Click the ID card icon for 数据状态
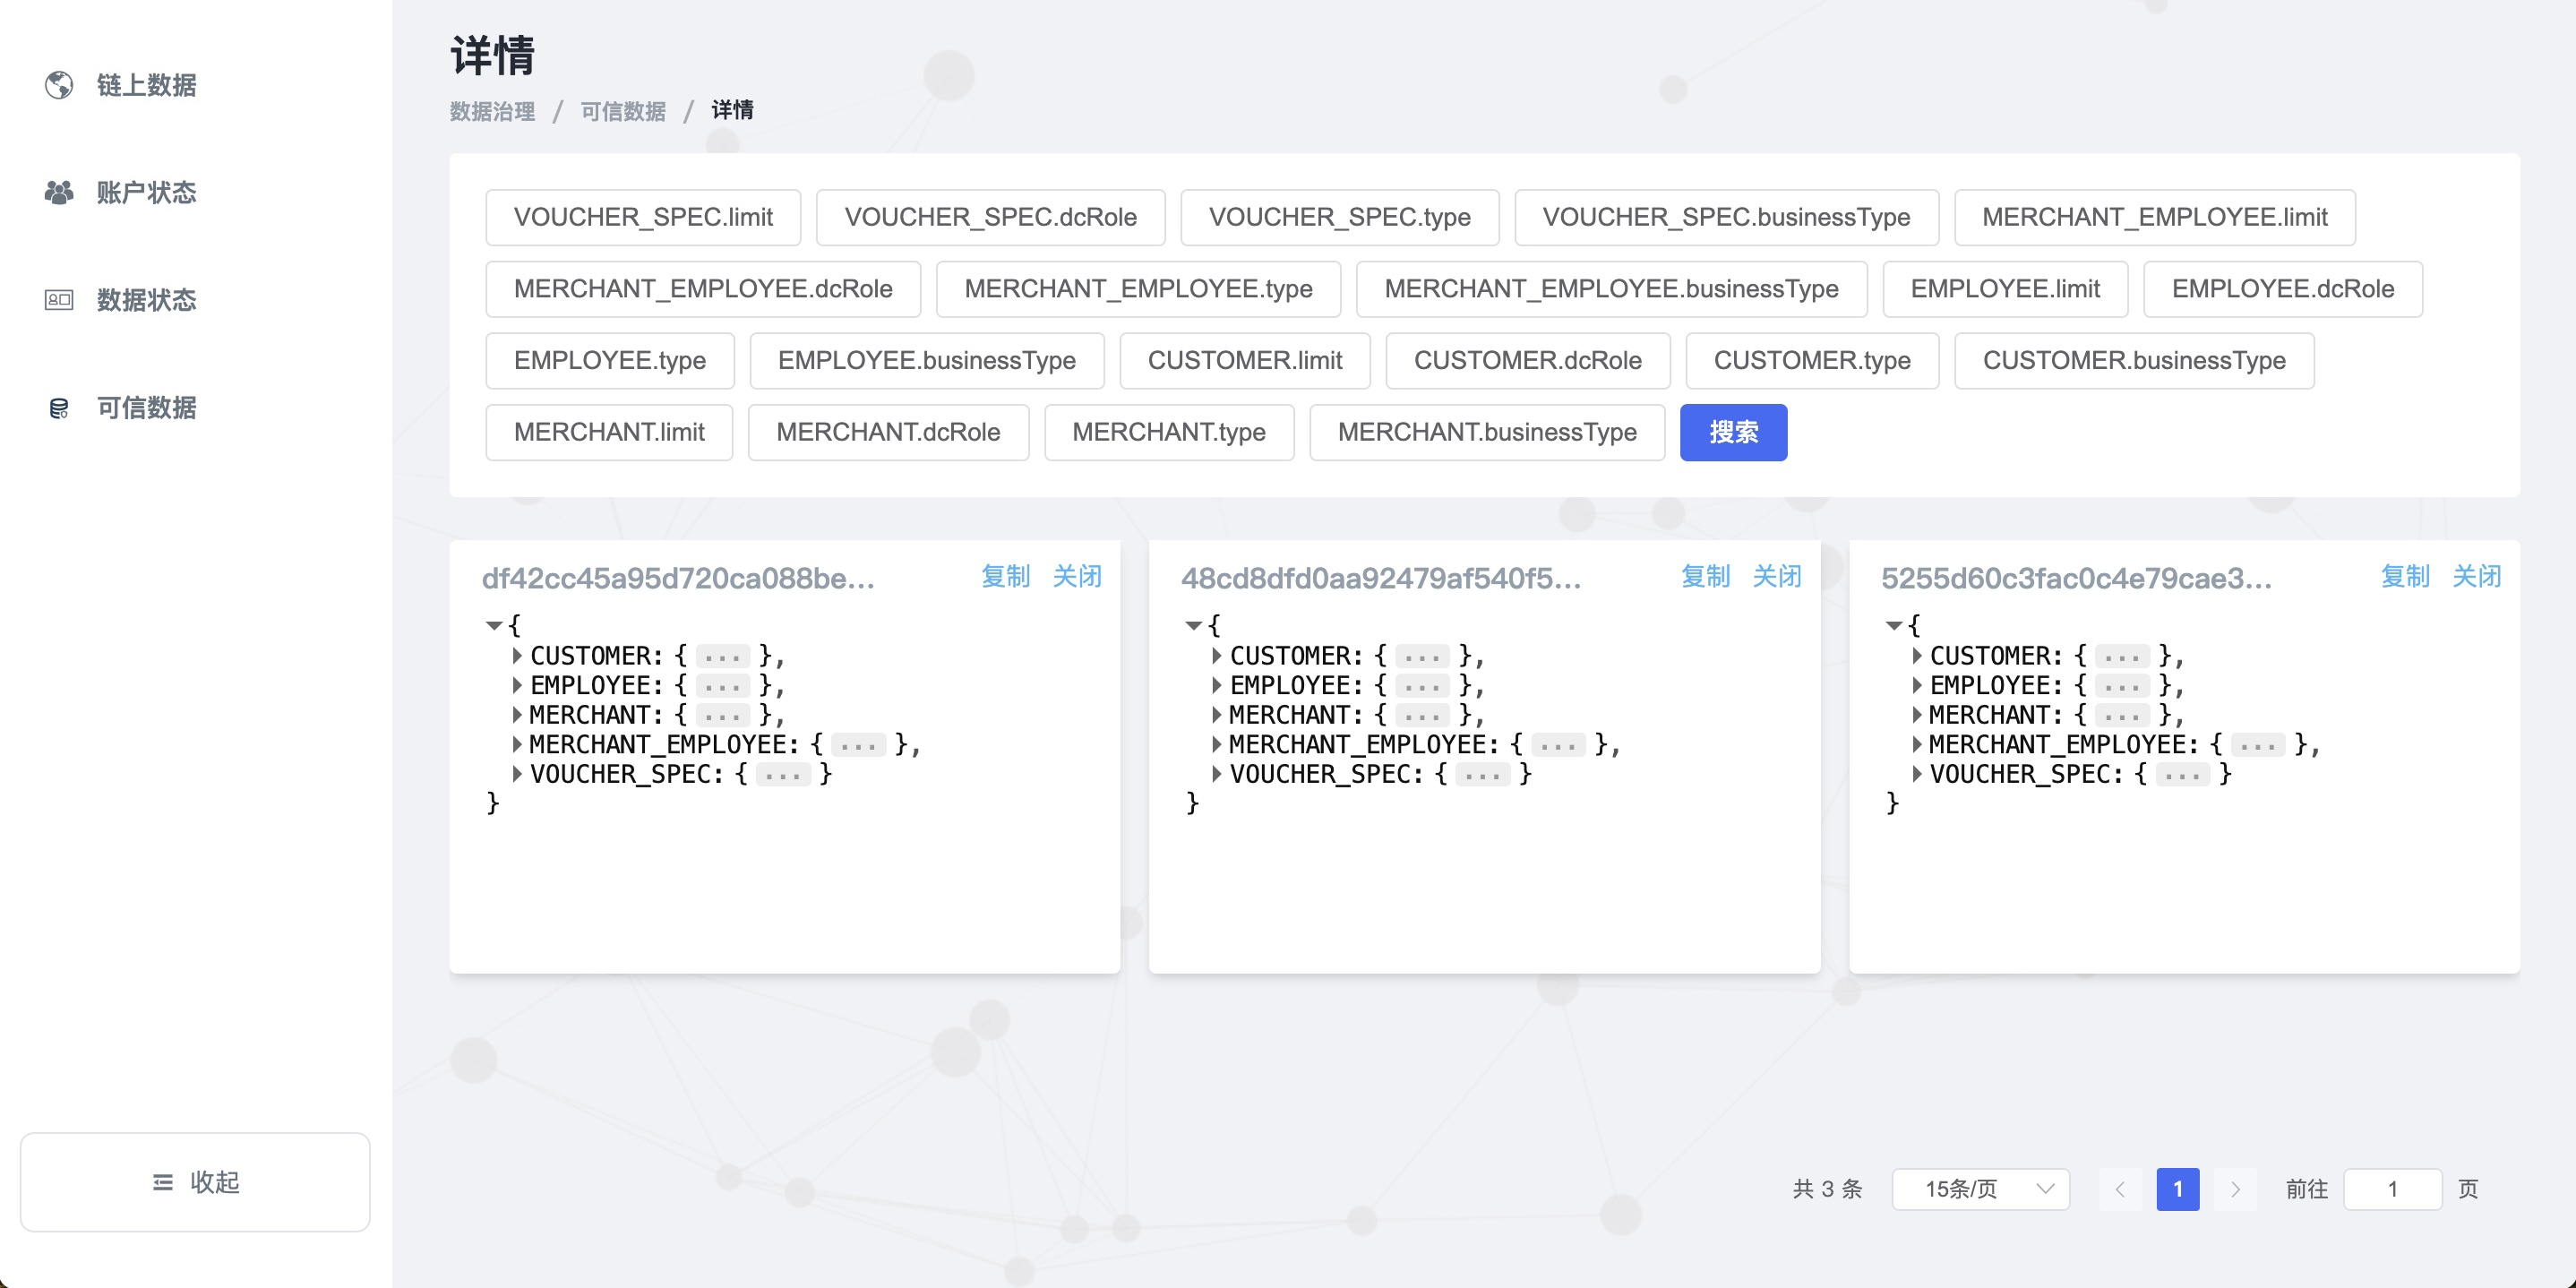The height and width of the screenshot is (1288, 2576). [59, 300]
